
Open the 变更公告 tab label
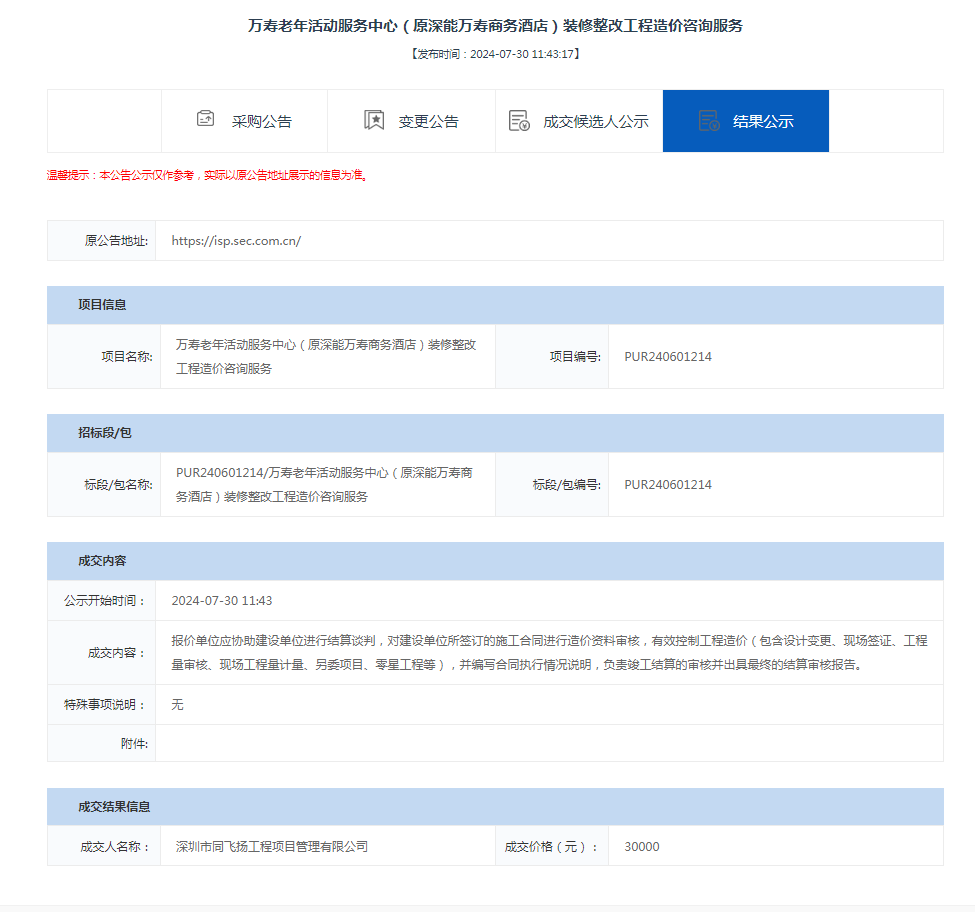point(429,122)
